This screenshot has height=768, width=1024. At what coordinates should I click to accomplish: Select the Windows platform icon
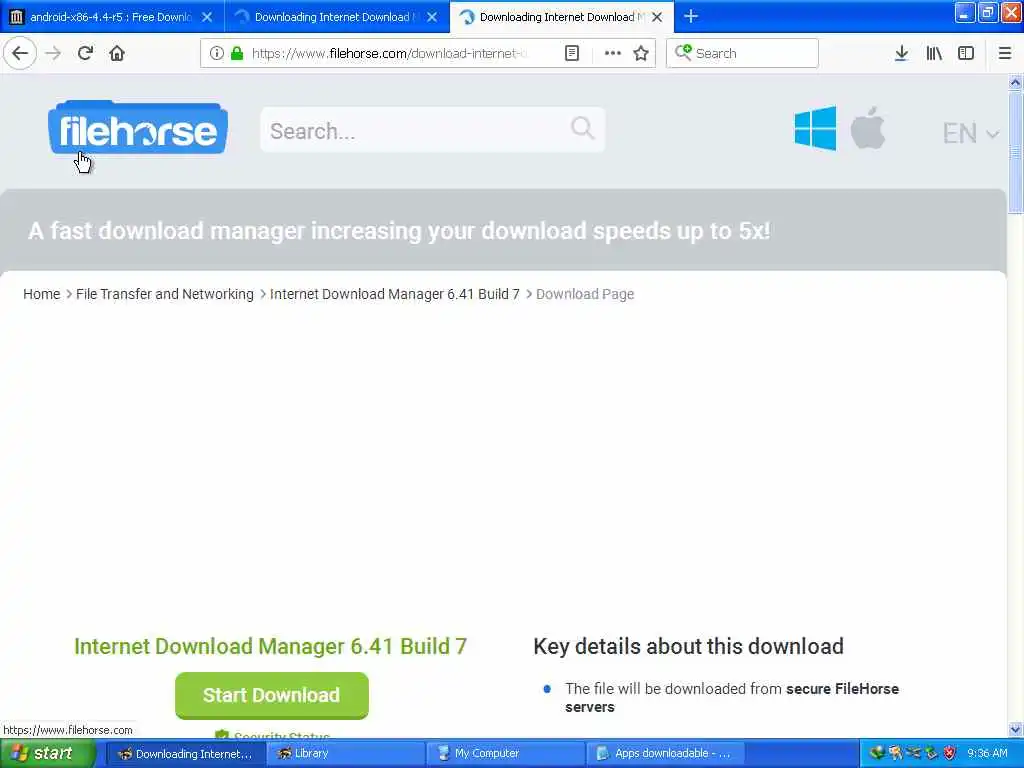tap(815, 129)
